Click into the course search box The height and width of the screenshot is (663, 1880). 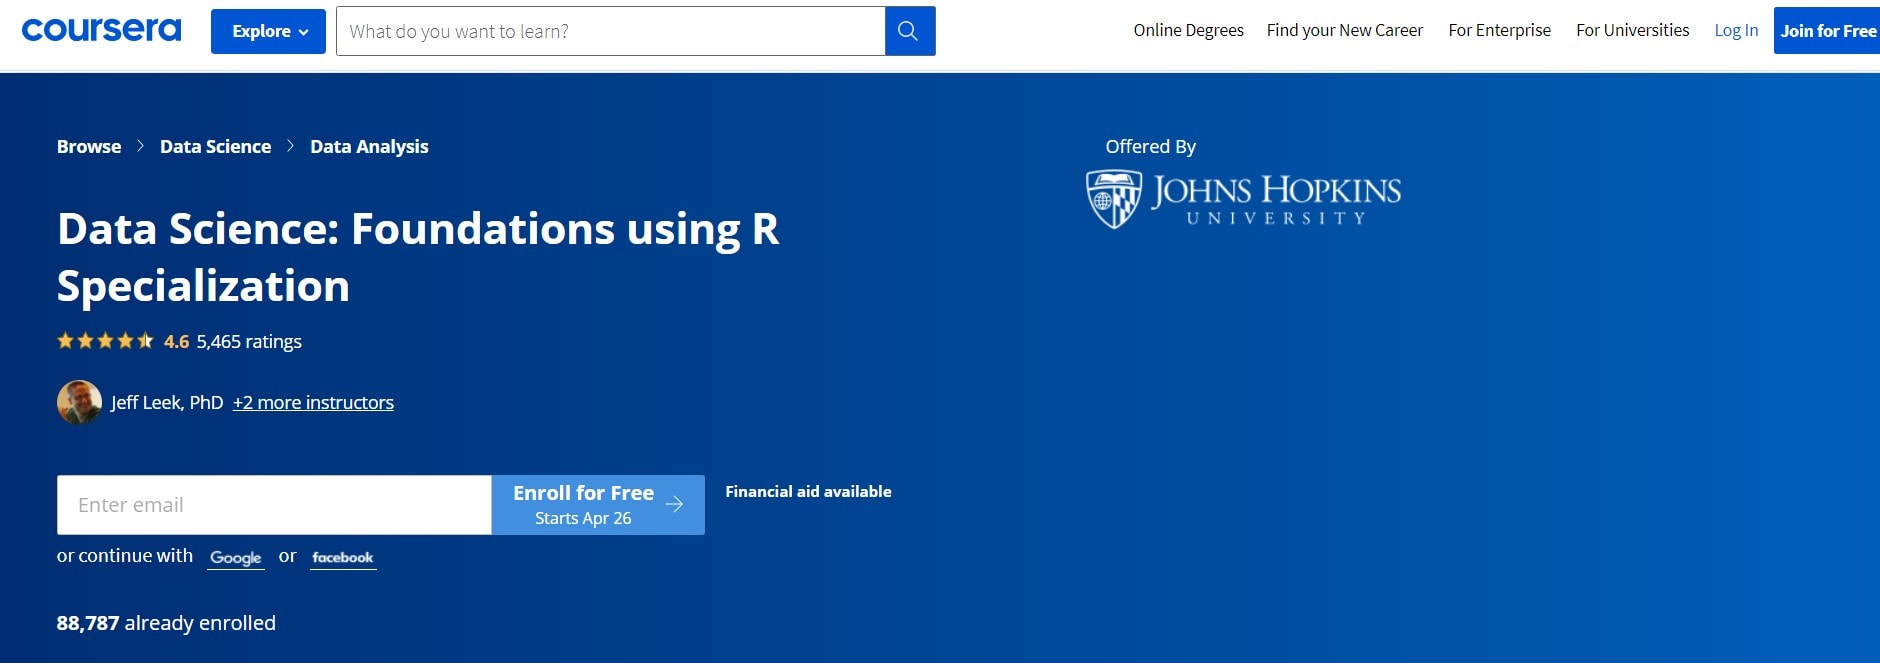610,31
